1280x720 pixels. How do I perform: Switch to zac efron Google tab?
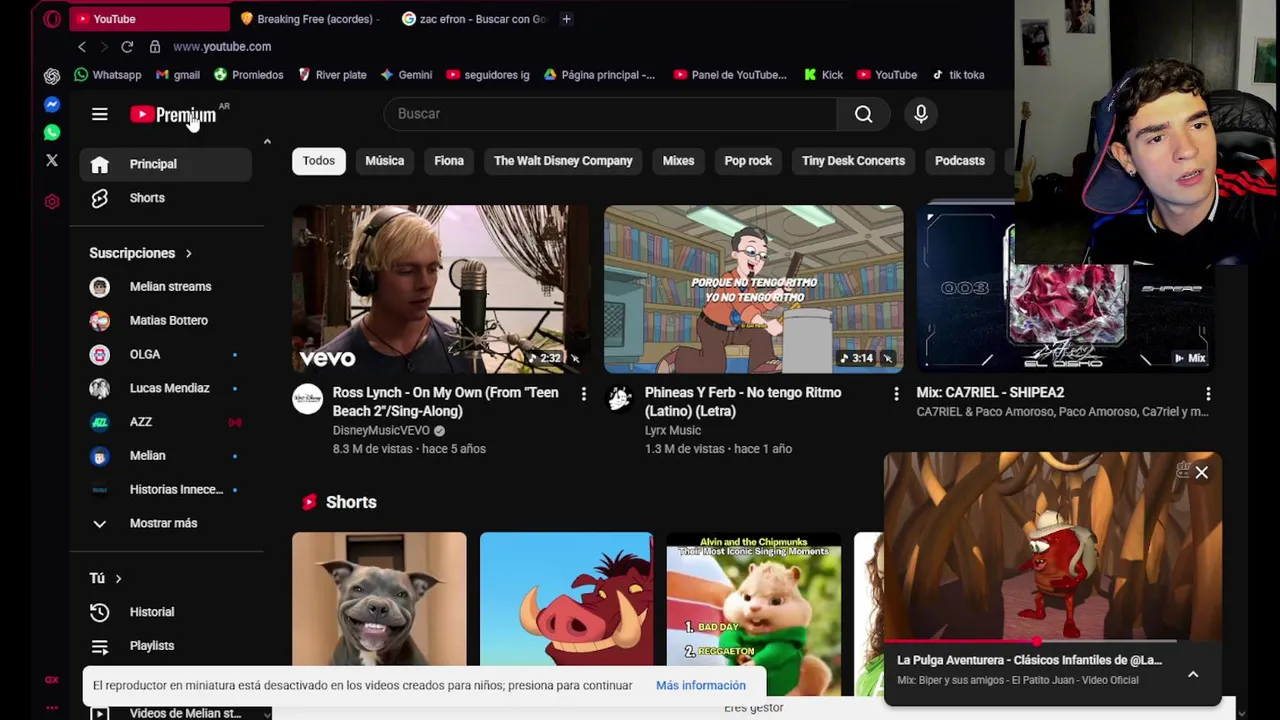(x=475, y=19)
